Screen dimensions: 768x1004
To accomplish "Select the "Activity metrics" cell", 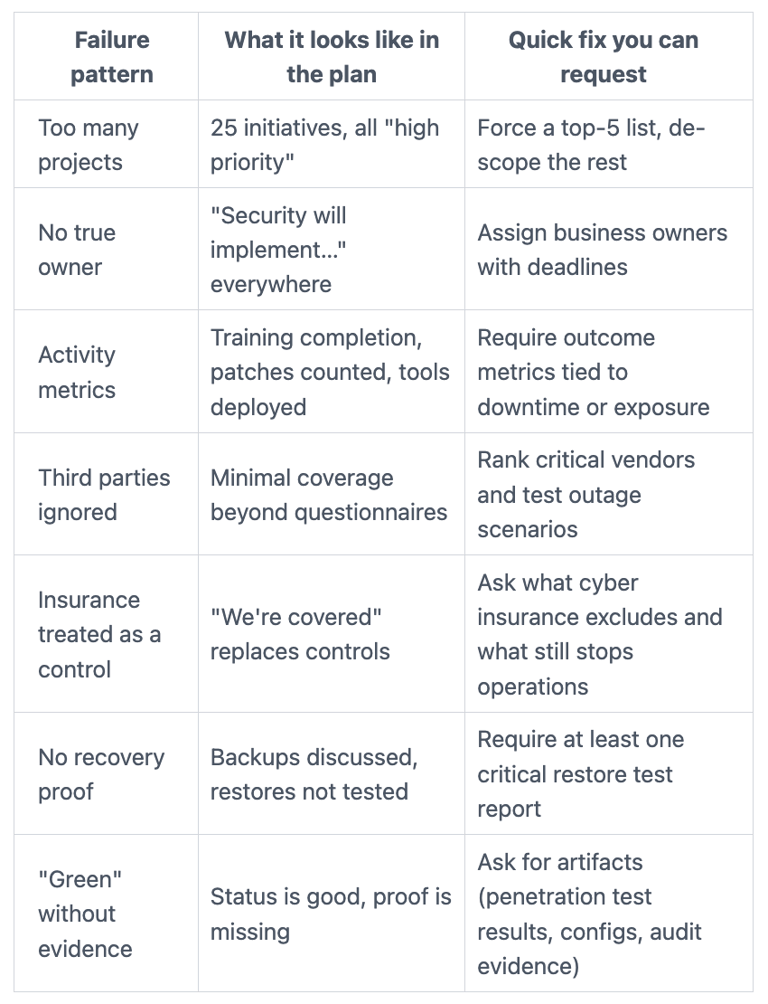I will point(77,372).
